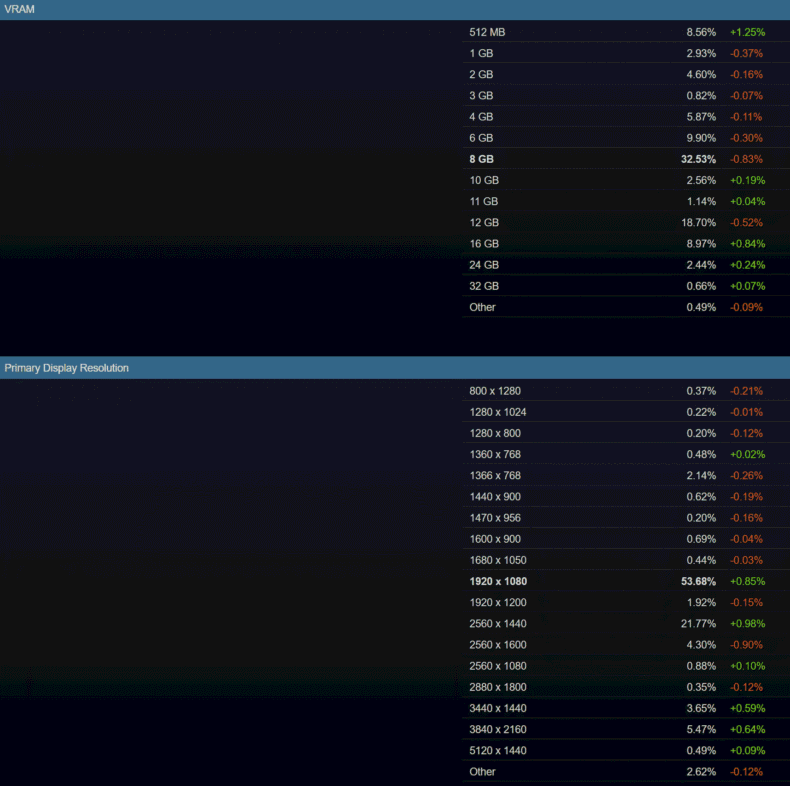790x786 pixels.
Task: Click the +1.25% change for 512 MB
Action: click(x=747, y=32)
